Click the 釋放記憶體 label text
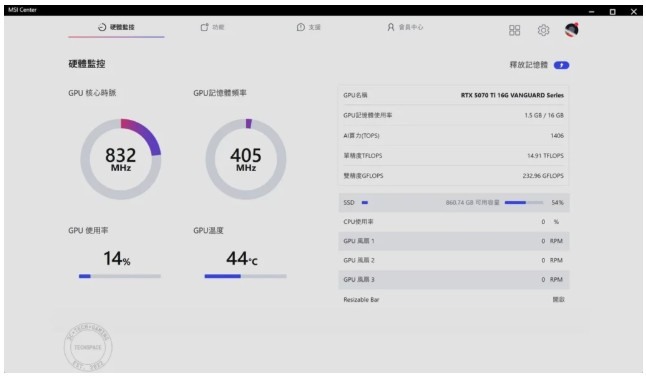 (x=529, y=65)
